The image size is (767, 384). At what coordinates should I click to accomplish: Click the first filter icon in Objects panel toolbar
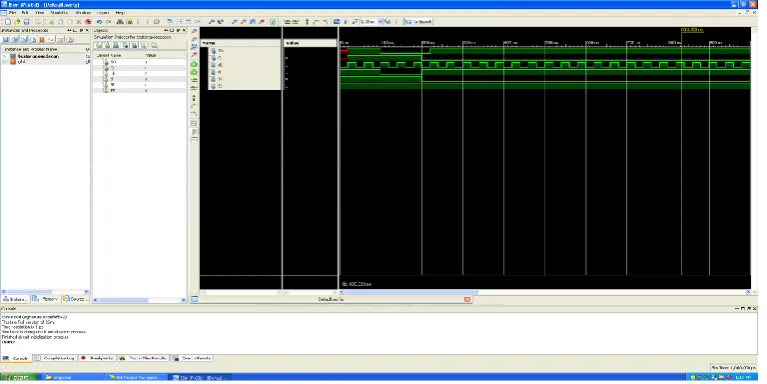[98, 45]
